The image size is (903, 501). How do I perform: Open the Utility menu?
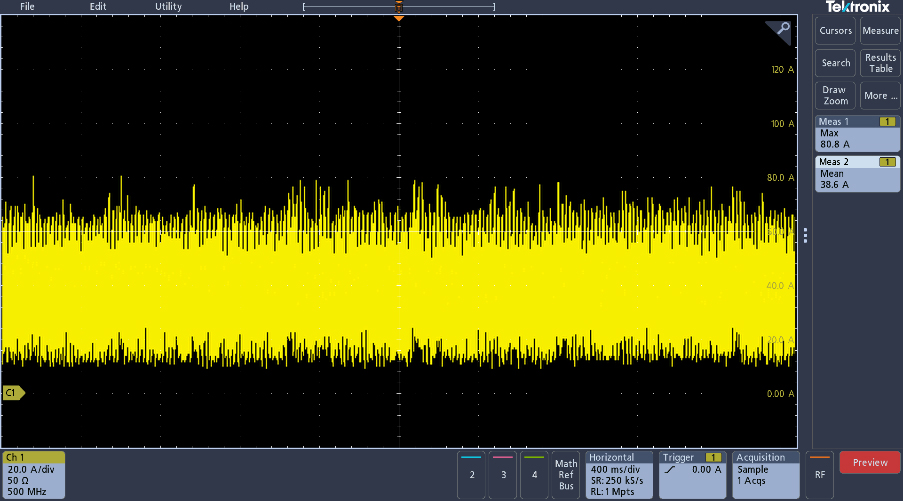tap(168, 6)
